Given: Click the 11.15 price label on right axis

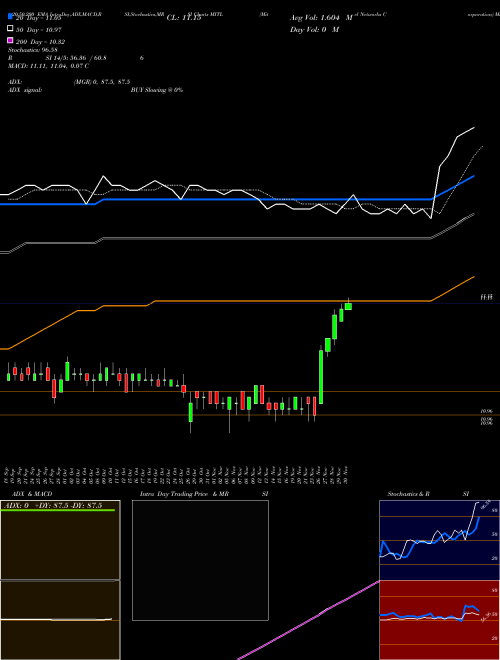Looking at the screenshot, I should 487,297.
